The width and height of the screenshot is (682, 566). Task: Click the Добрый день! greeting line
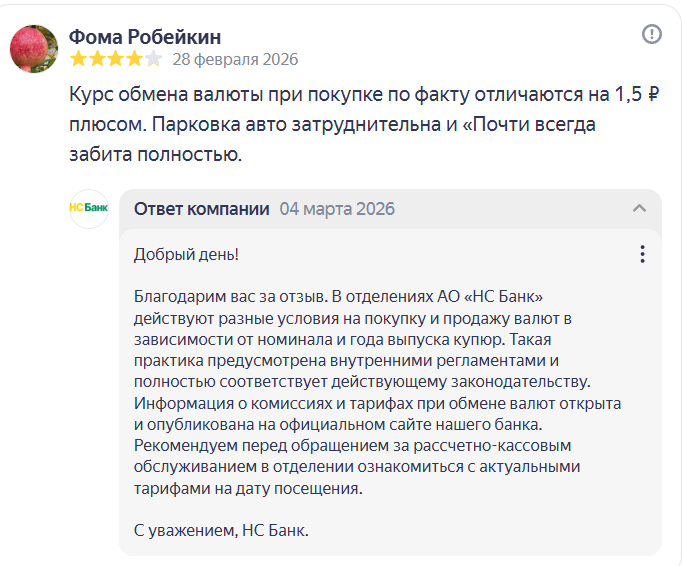[x=186, y=254]
